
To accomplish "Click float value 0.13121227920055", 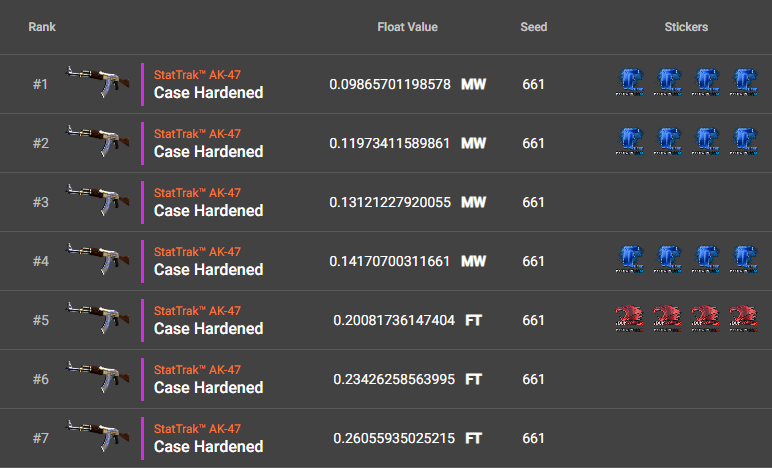I will (x=390, y=202).
